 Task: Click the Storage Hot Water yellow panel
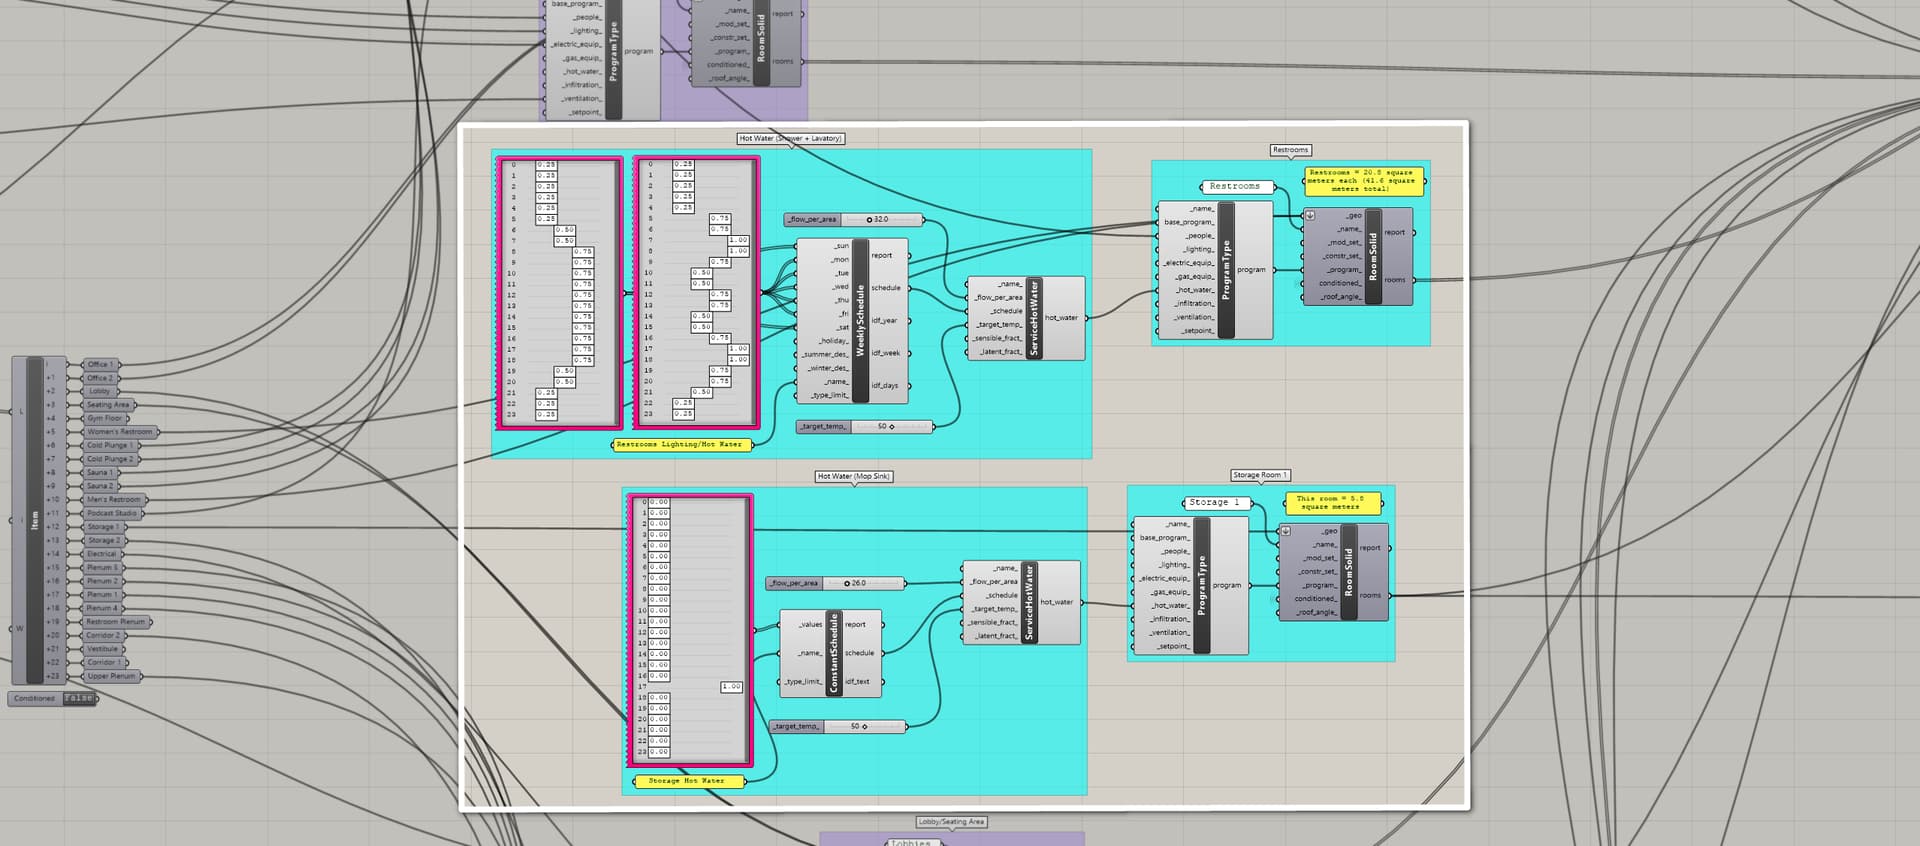coord(687,781)
